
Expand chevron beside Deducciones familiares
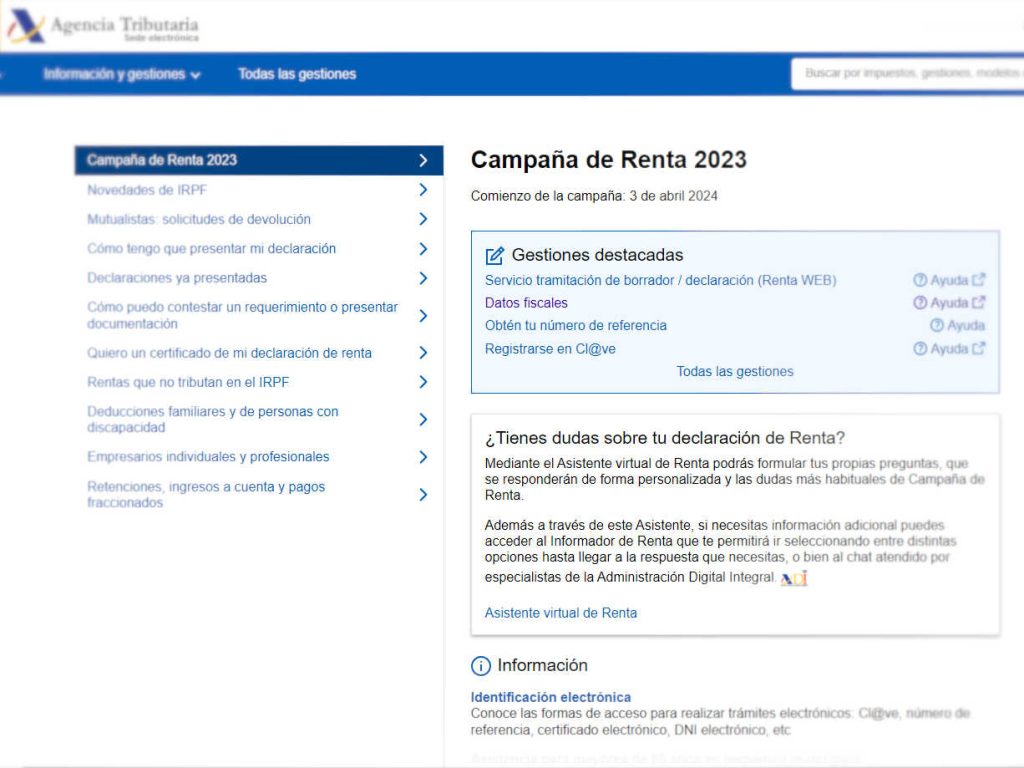pyautogui.click(x=423, y=420)
